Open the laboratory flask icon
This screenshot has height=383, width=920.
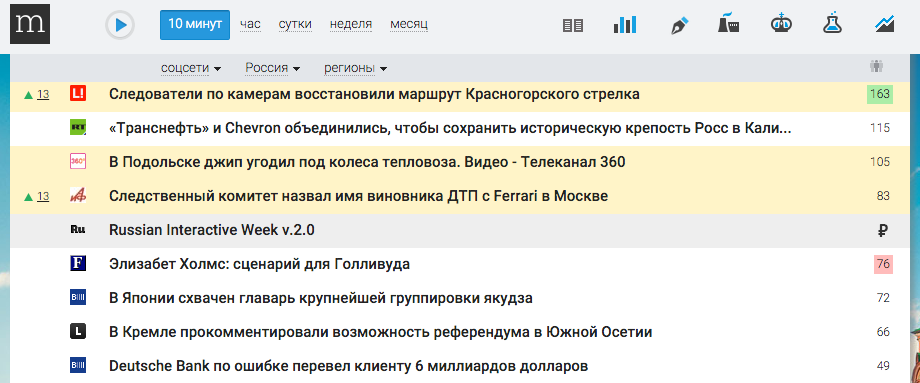pos(832,24)
